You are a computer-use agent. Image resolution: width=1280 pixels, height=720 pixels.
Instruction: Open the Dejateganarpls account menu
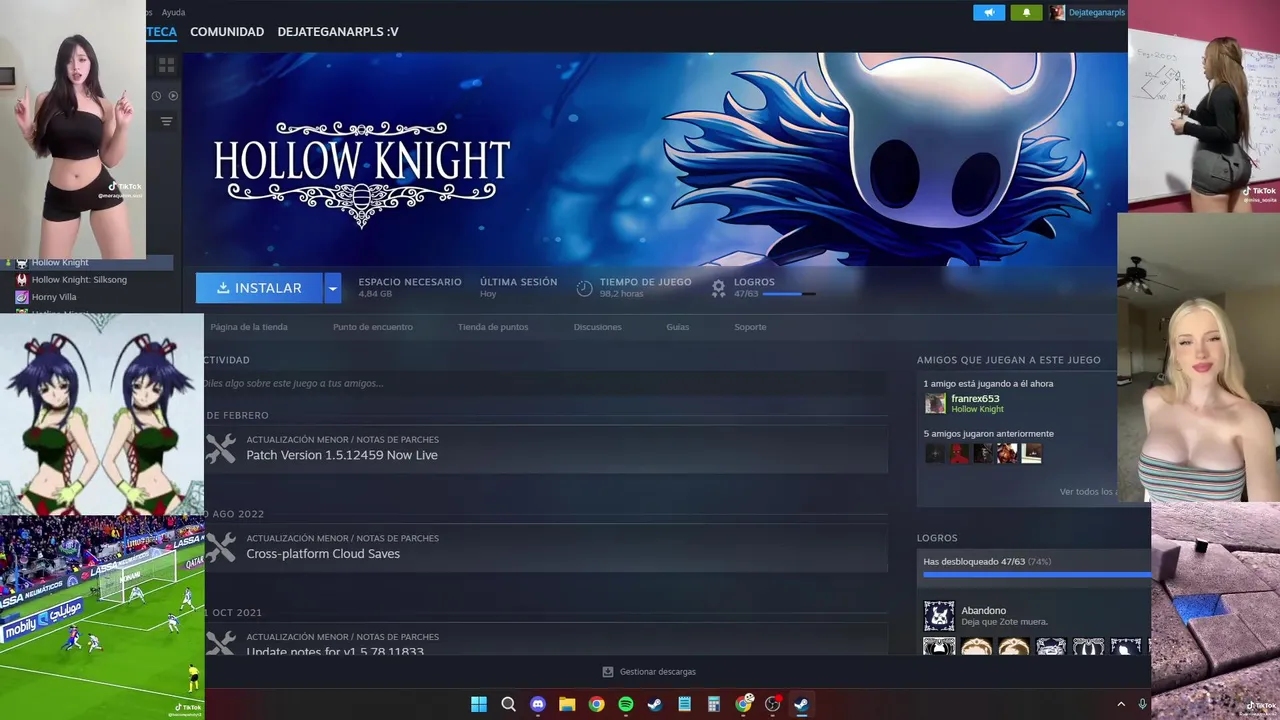coord(1097,12)
